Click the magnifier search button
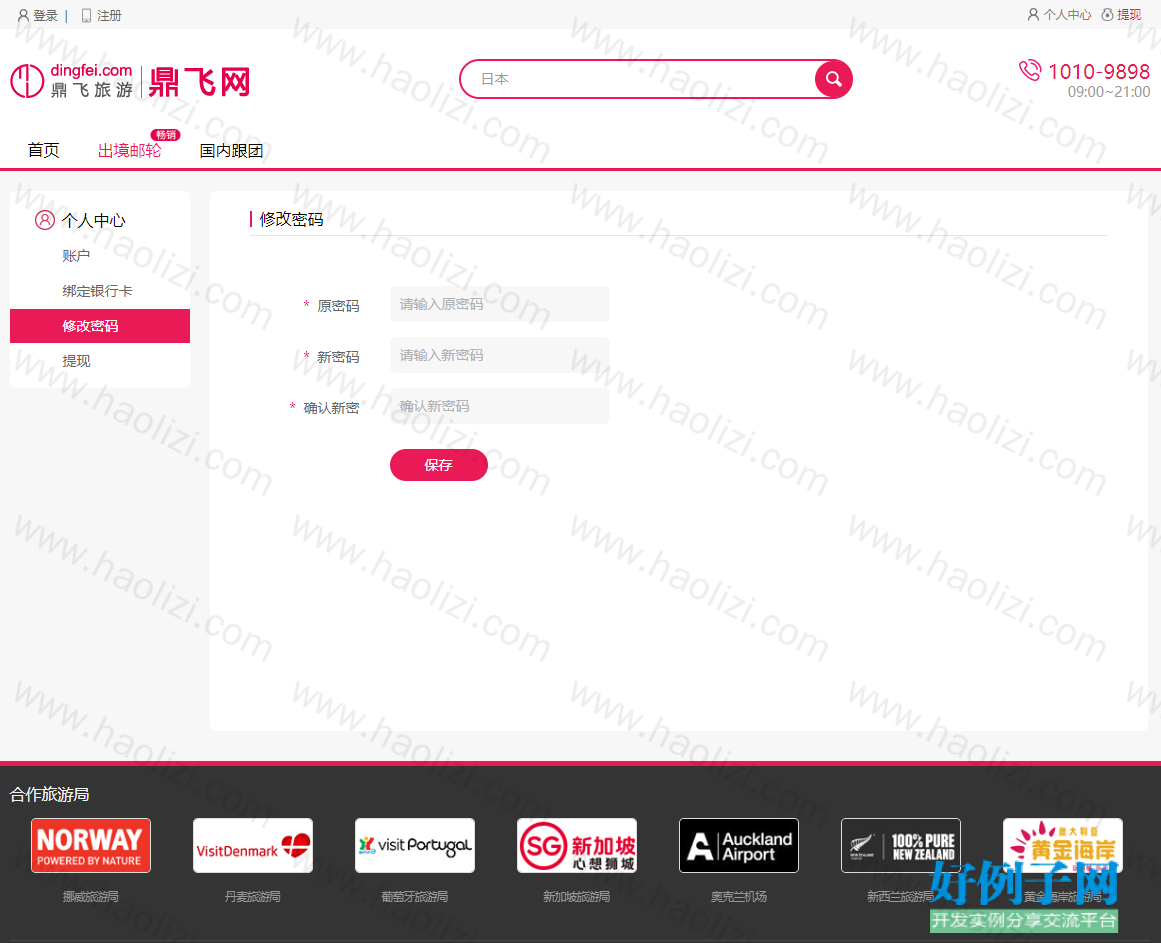 (x=833, y=79)
